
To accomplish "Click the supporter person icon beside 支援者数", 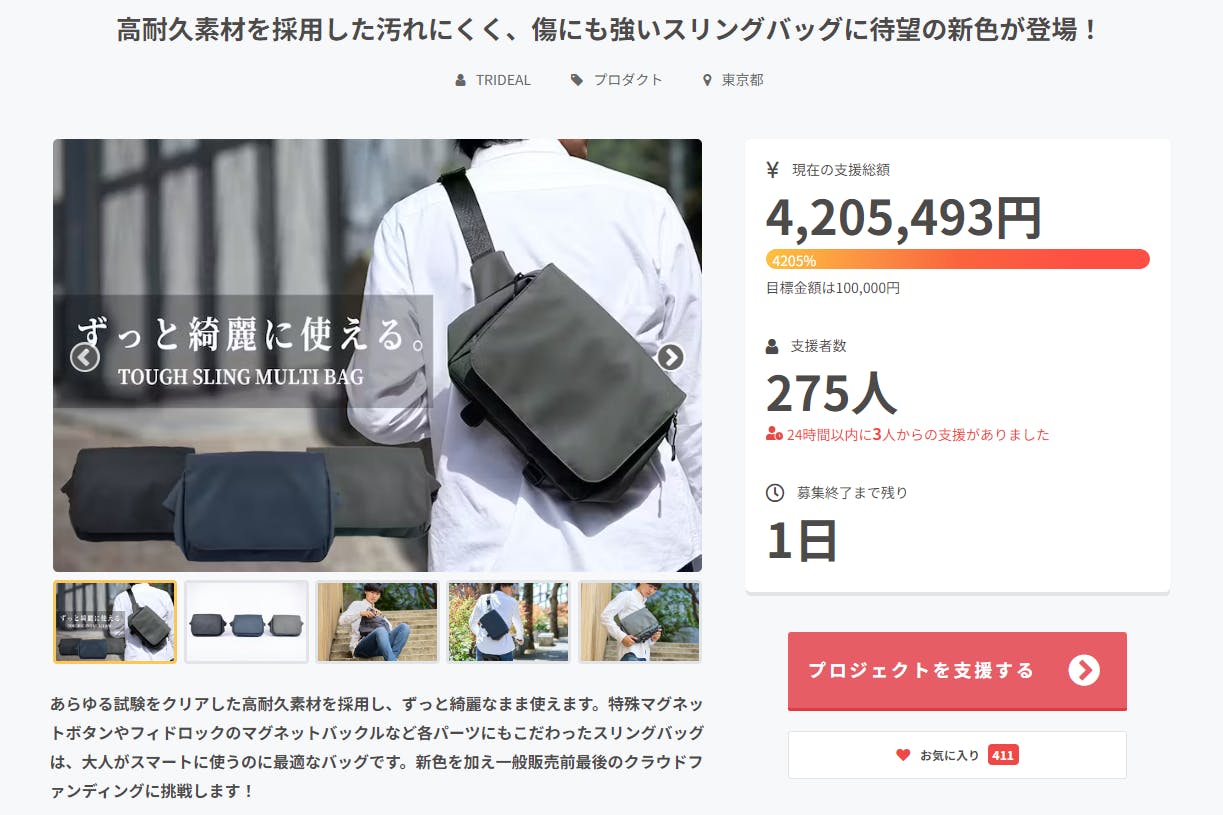I will coord(772,346).
